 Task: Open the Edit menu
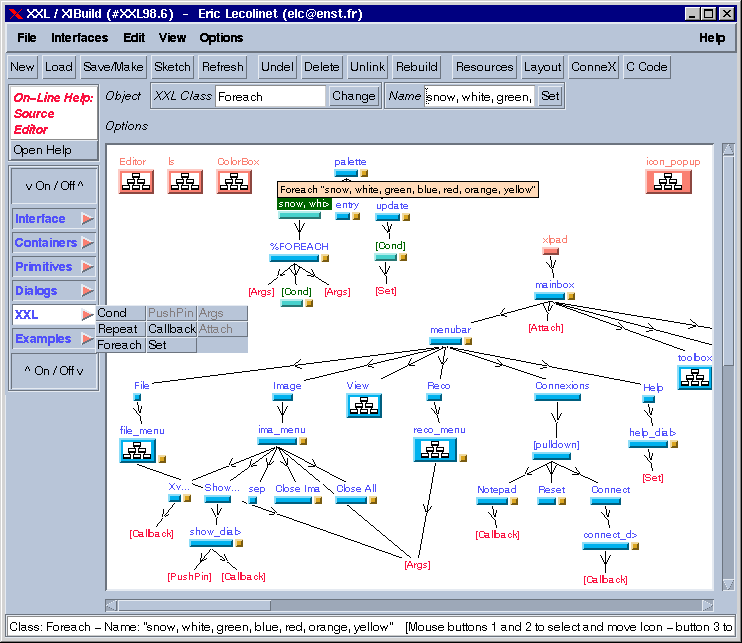[x=134, y=37]
